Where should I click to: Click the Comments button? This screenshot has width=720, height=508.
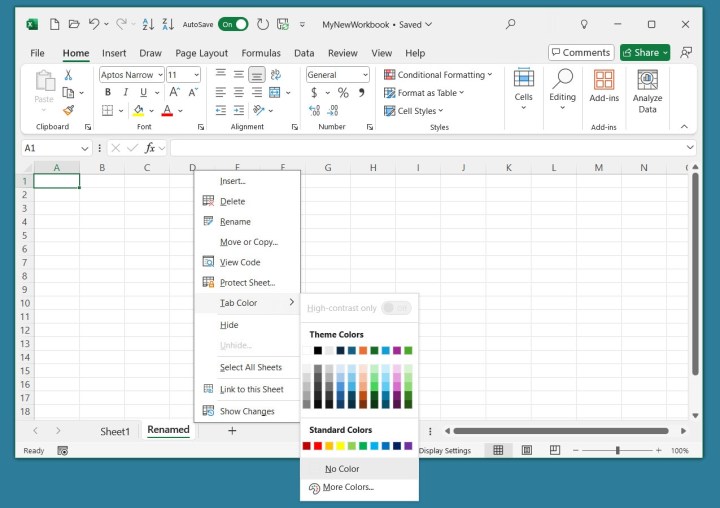pyautogui.click(x=581, y=53)
